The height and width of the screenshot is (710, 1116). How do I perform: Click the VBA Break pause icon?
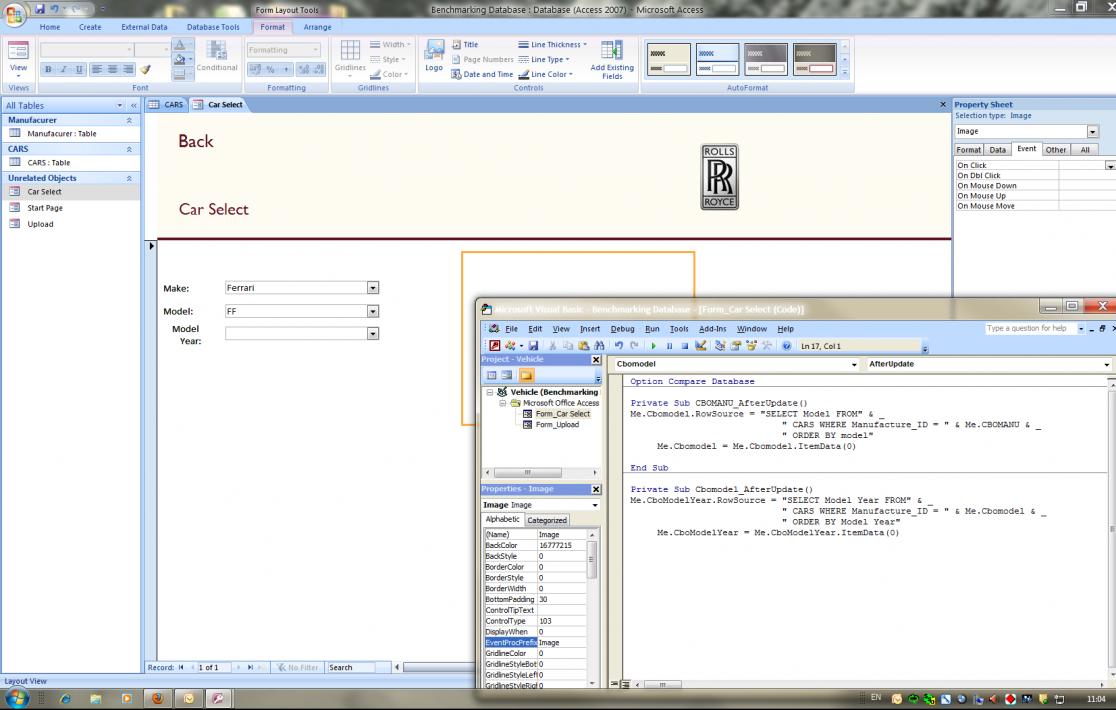pos(669,346)
